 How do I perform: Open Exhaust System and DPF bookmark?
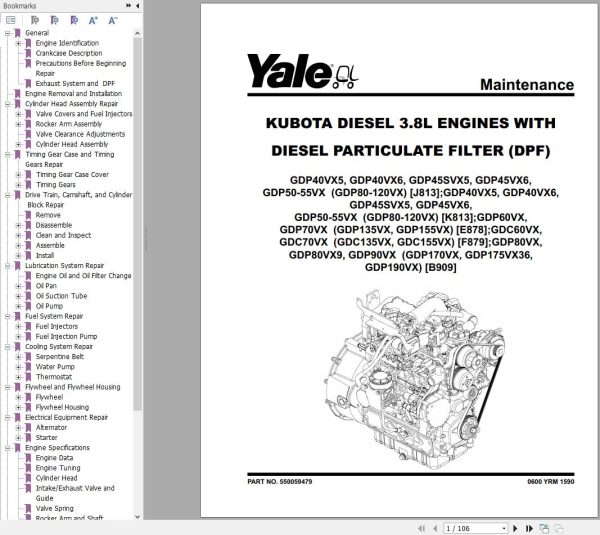click(x=75, y=83)
